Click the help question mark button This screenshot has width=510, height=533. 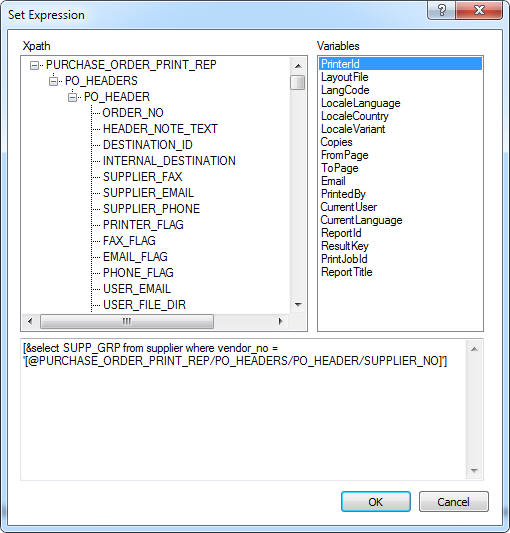pos(441,10)
